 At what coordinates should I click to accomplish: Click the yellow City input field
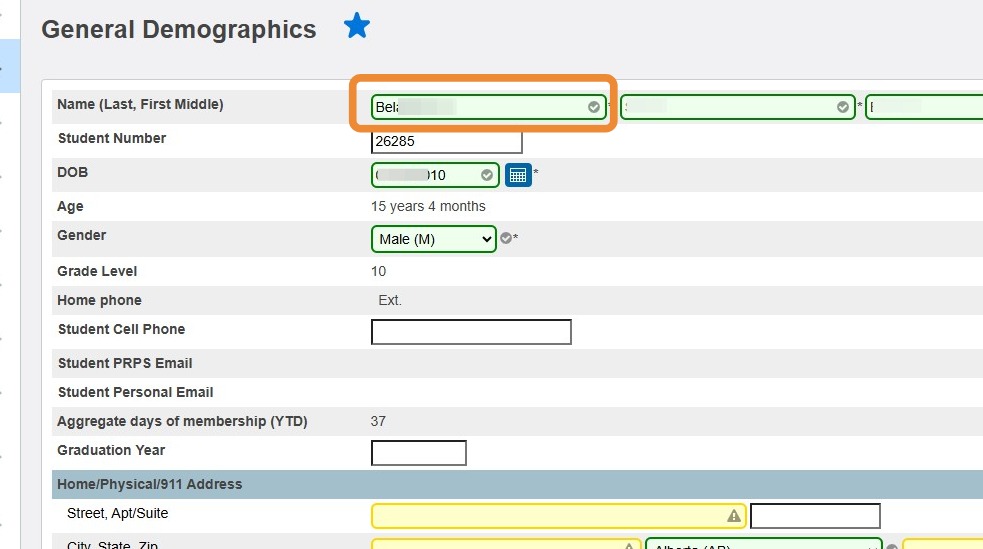pyautogui.click(x=497, y=545)
